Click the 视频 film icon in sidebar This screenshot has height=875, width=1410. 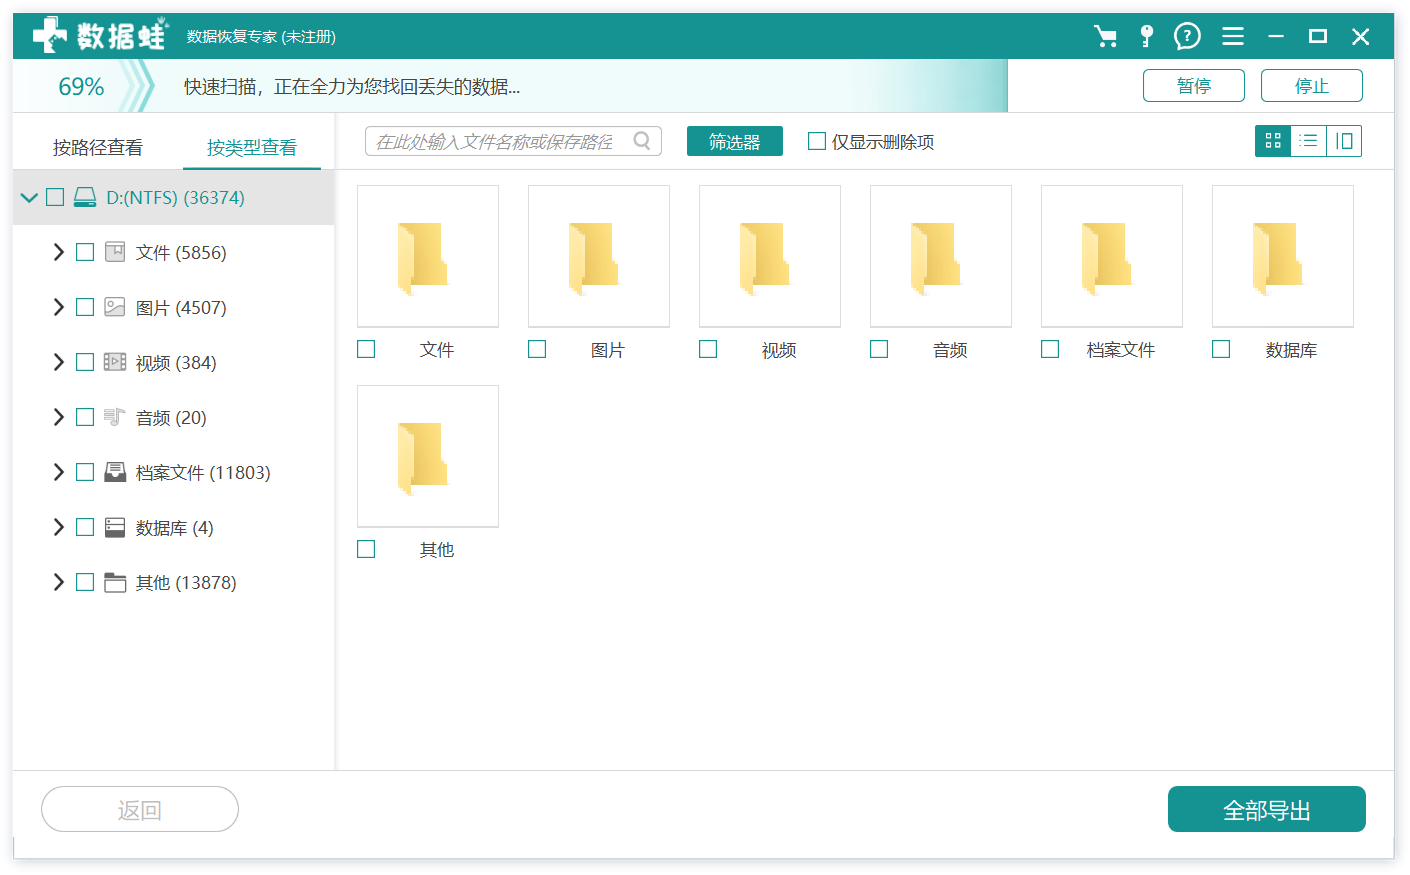pos(115,362)
